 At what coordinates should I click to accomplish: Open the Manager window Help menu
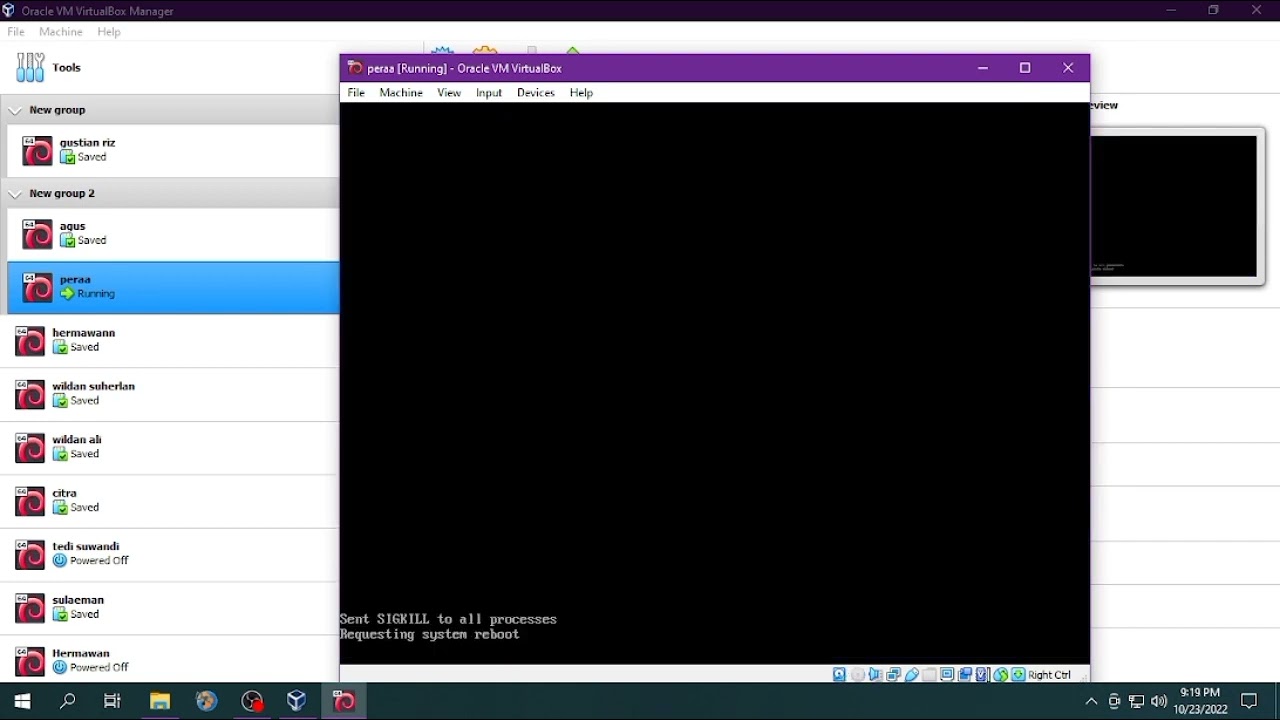click(x=109, y=32)
